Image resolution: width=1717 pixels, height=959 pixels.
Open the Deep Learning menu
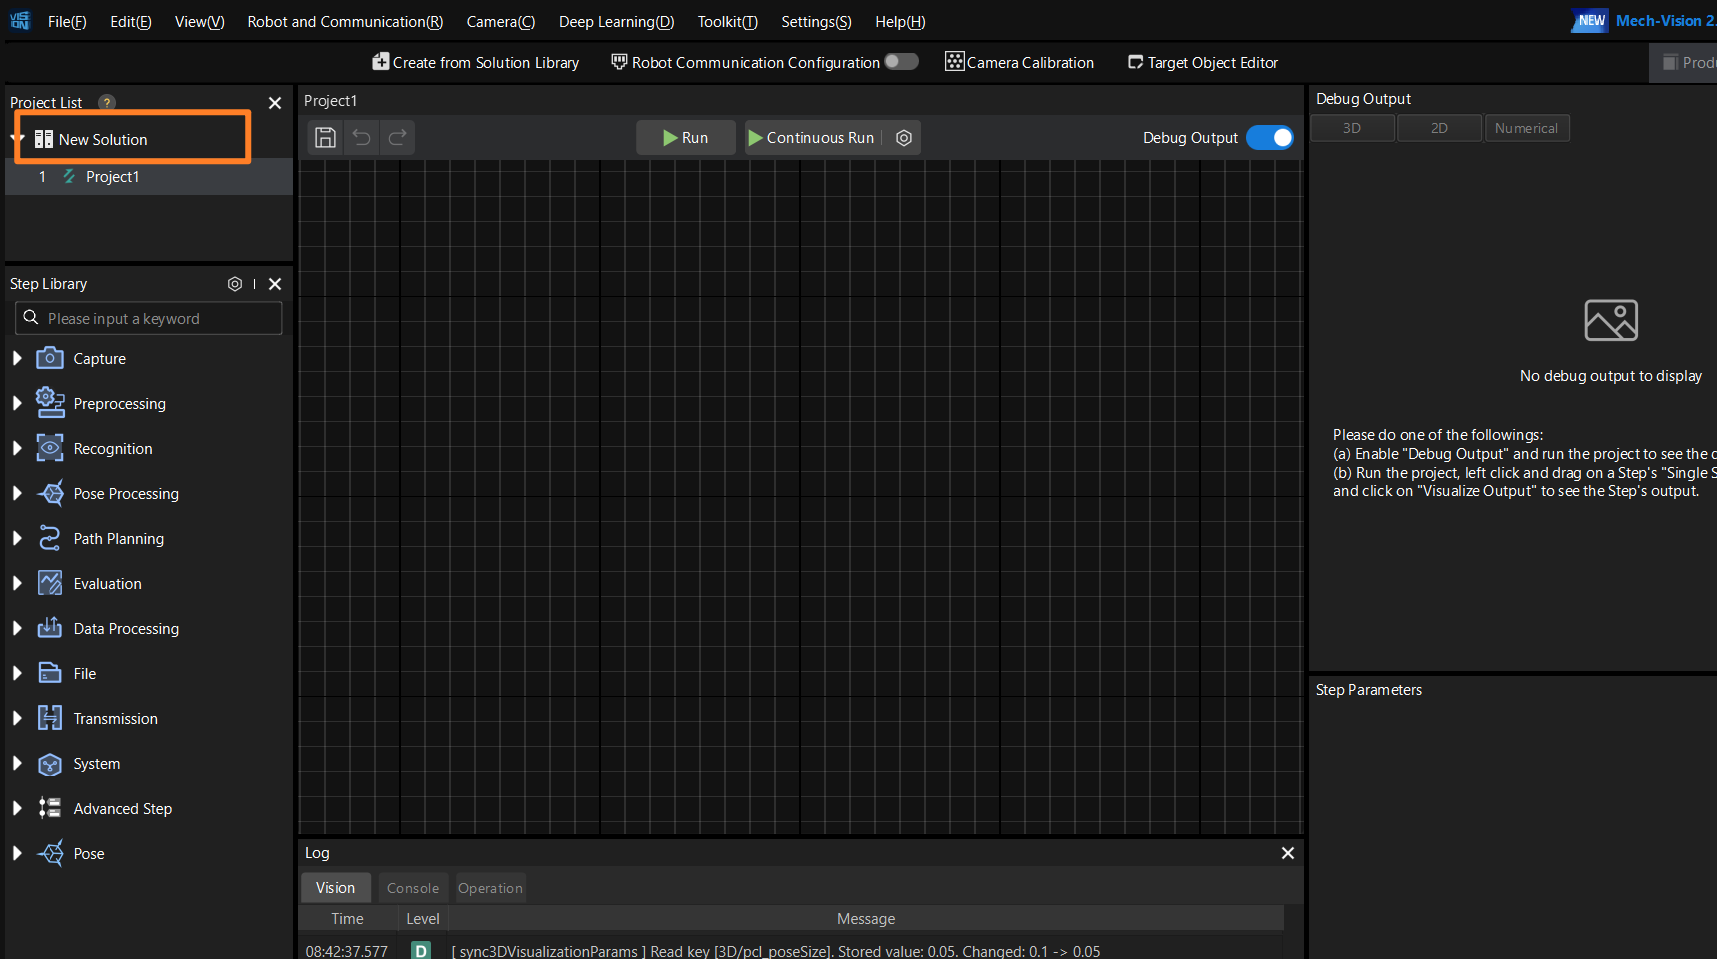pyautogui.click(x=616, y=22)
